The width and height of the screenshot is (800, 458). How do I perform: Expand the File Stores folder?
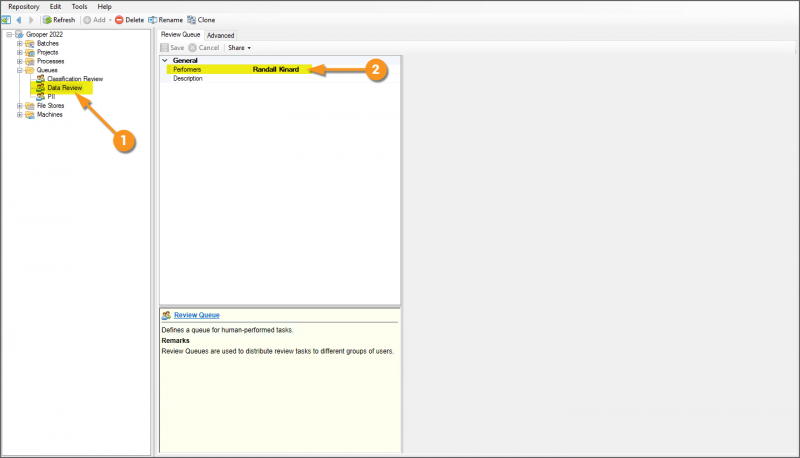tap(19, 106)
